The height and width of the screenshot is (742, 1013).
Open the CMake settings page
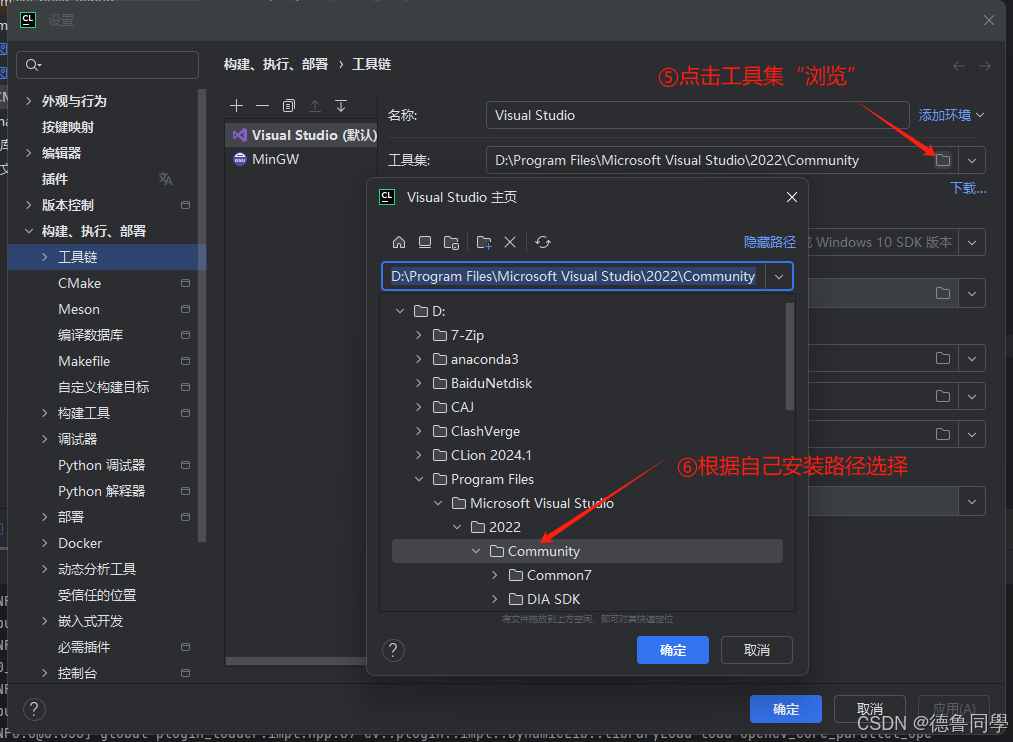click(79, 283)
